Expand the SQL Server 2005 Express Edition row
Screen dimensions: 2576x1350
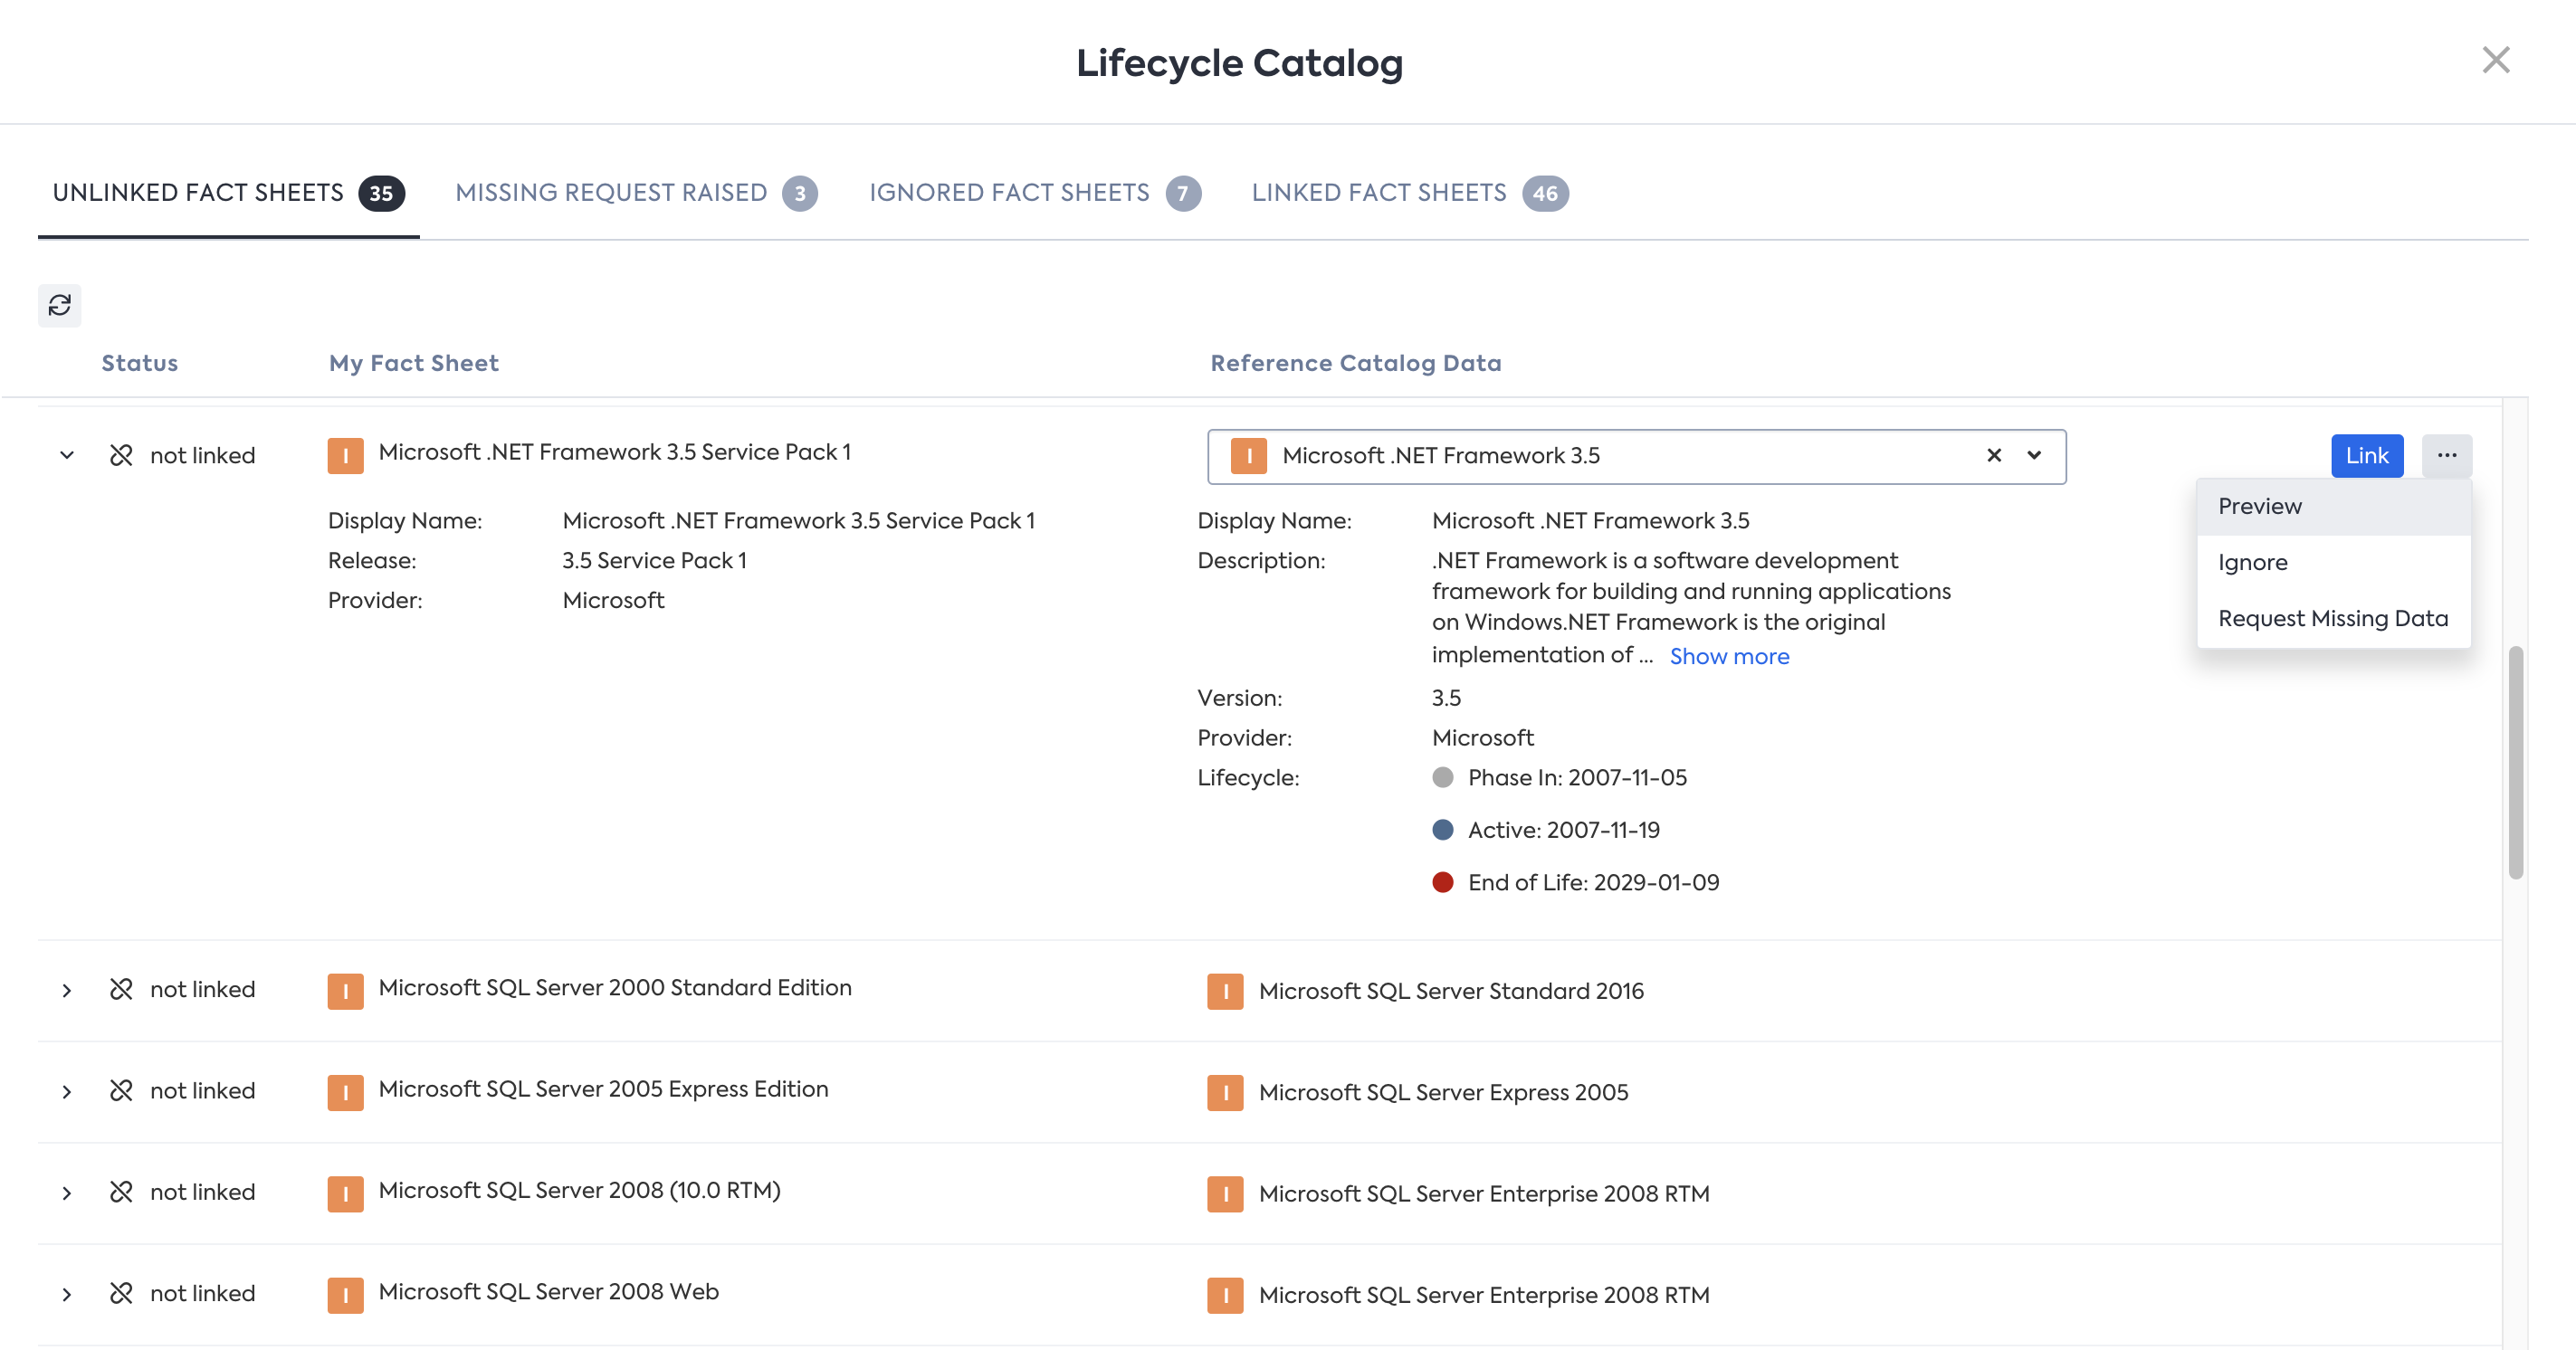tap(67, 1091)
